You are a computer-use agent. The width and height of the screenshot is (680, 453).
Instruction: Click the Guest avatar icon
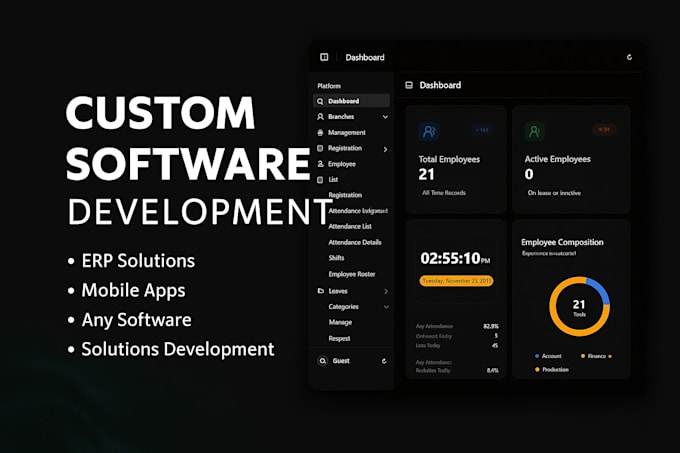click(x=322, y=361)
